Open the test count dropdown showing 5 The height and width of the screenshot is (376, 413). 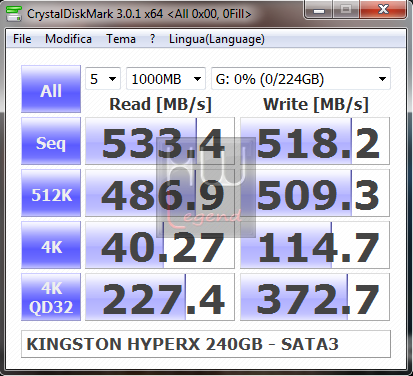point(103,79)
